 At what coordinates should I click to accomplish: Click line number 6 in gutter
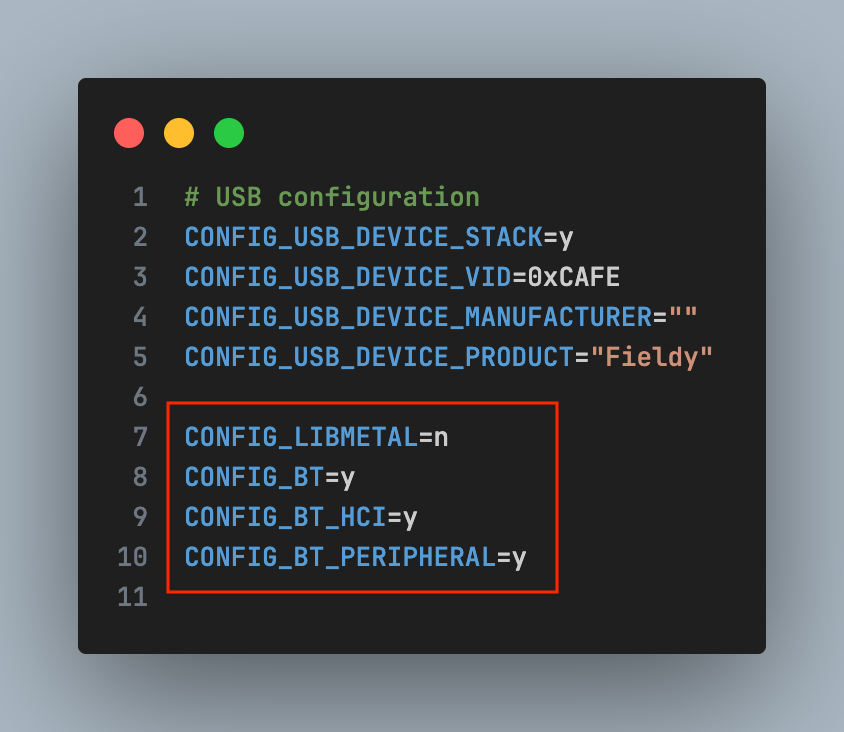[x=140, y=397]
